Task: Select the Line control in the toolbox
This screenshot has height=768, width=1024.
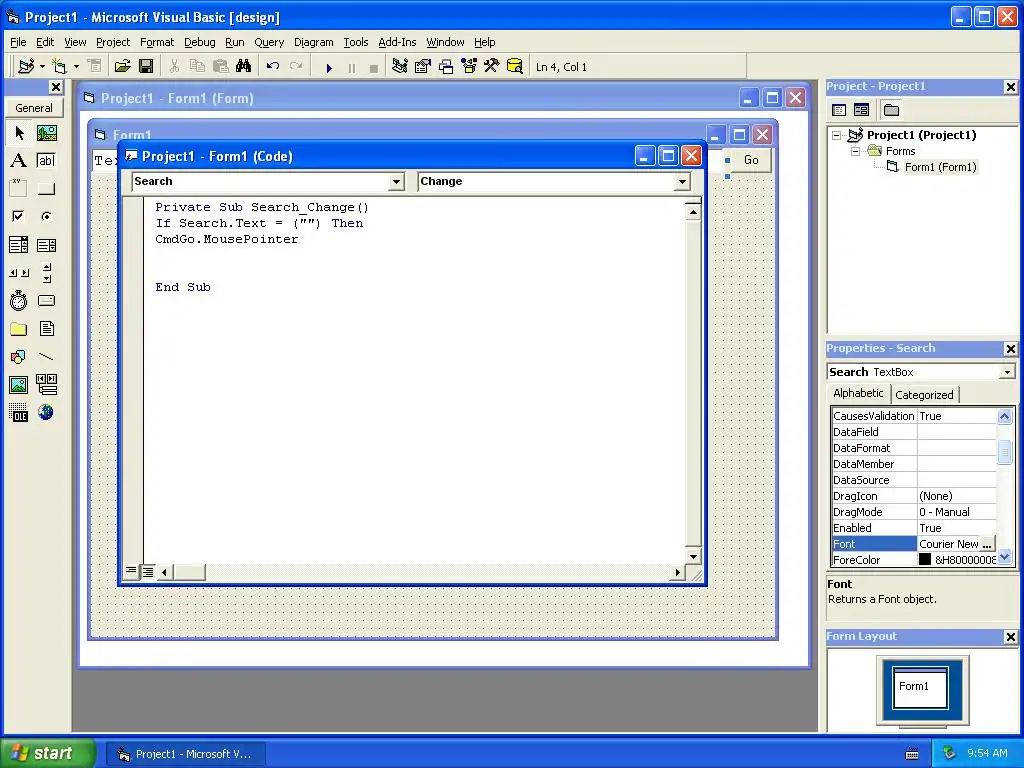Action: (46, 357)
